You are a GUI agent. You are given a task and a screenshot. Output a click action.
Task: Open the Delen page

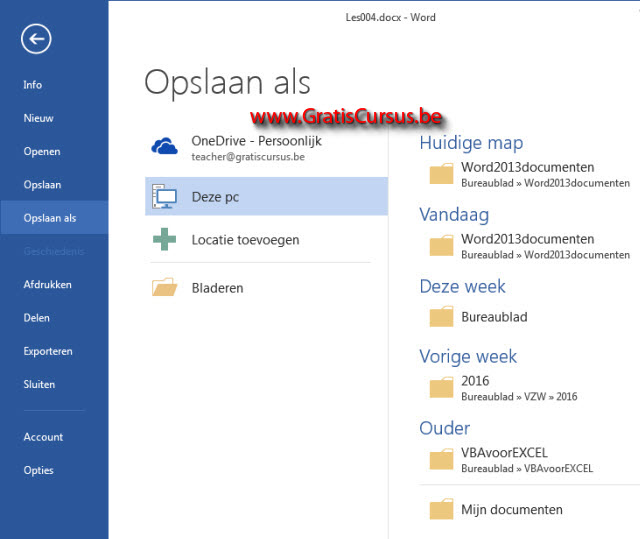36,318
